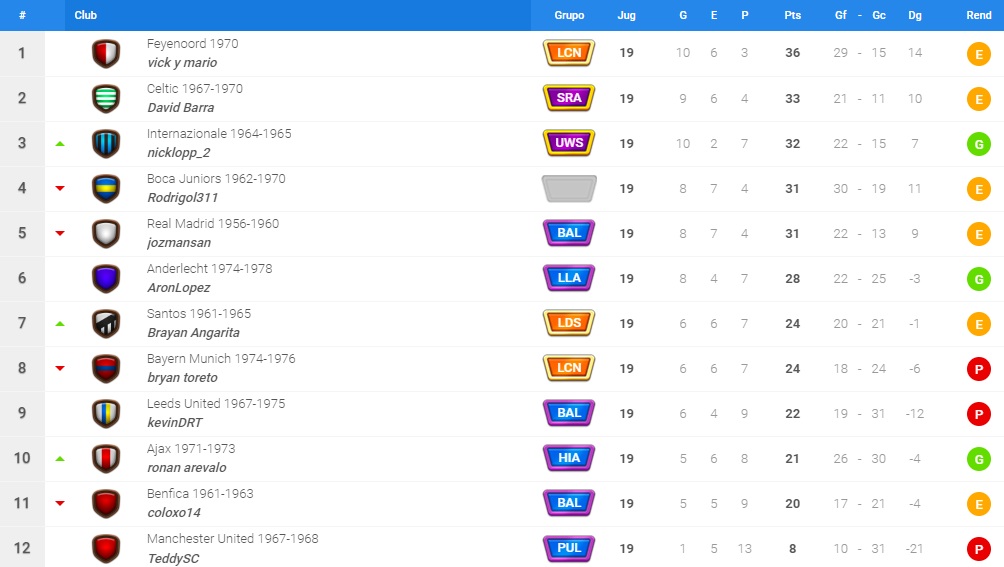This screenshot has height=567, width=1004.
Task: Sort by Grupo column header
Action: (x=569, y=15)
